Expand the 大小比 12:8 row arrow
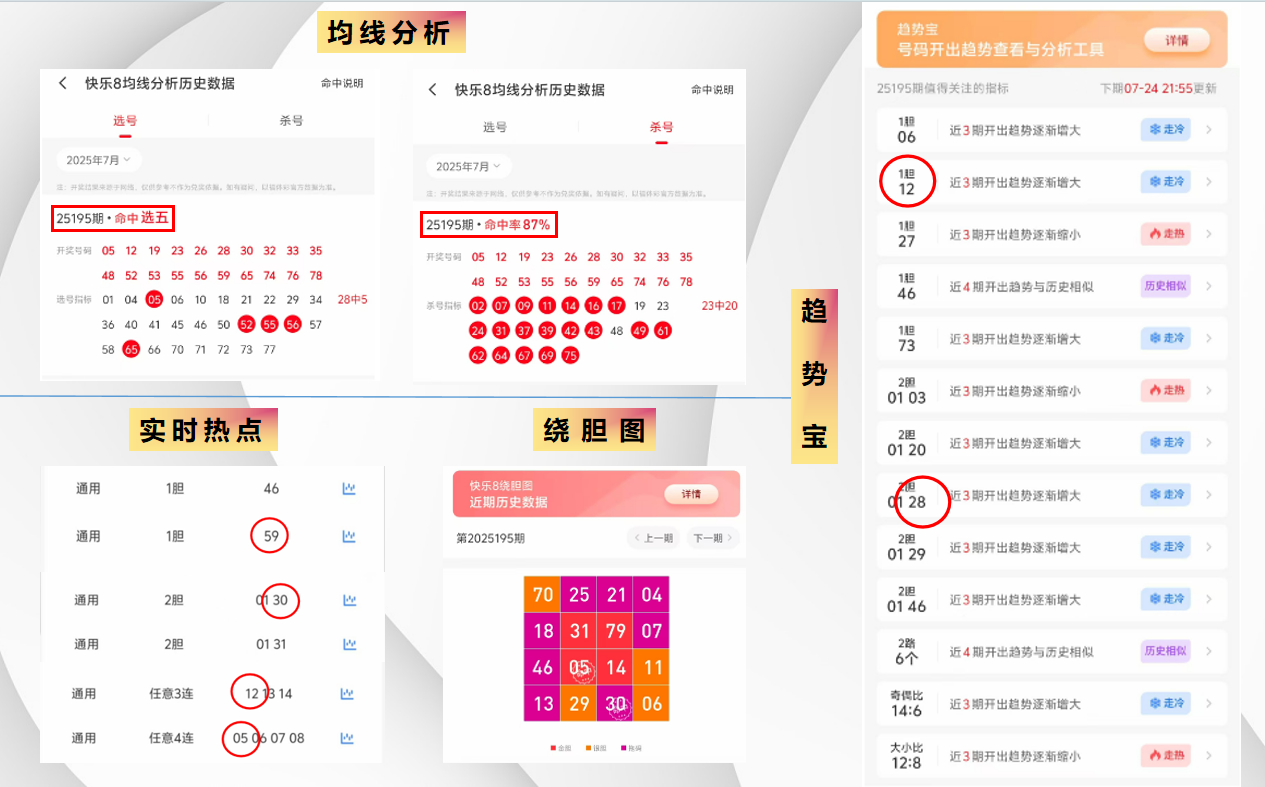Screen dimensions: 1265x787 pyautogui.click(x=1208, y=755)
